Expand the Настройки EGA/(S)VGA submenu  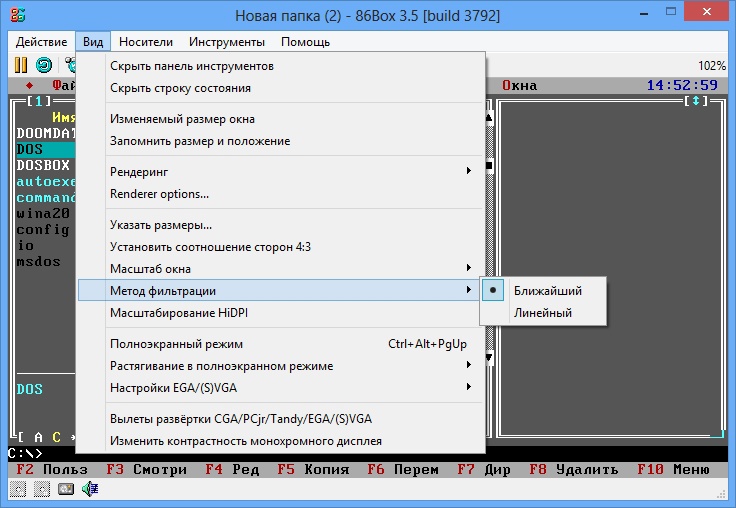(x=281, y=388)
